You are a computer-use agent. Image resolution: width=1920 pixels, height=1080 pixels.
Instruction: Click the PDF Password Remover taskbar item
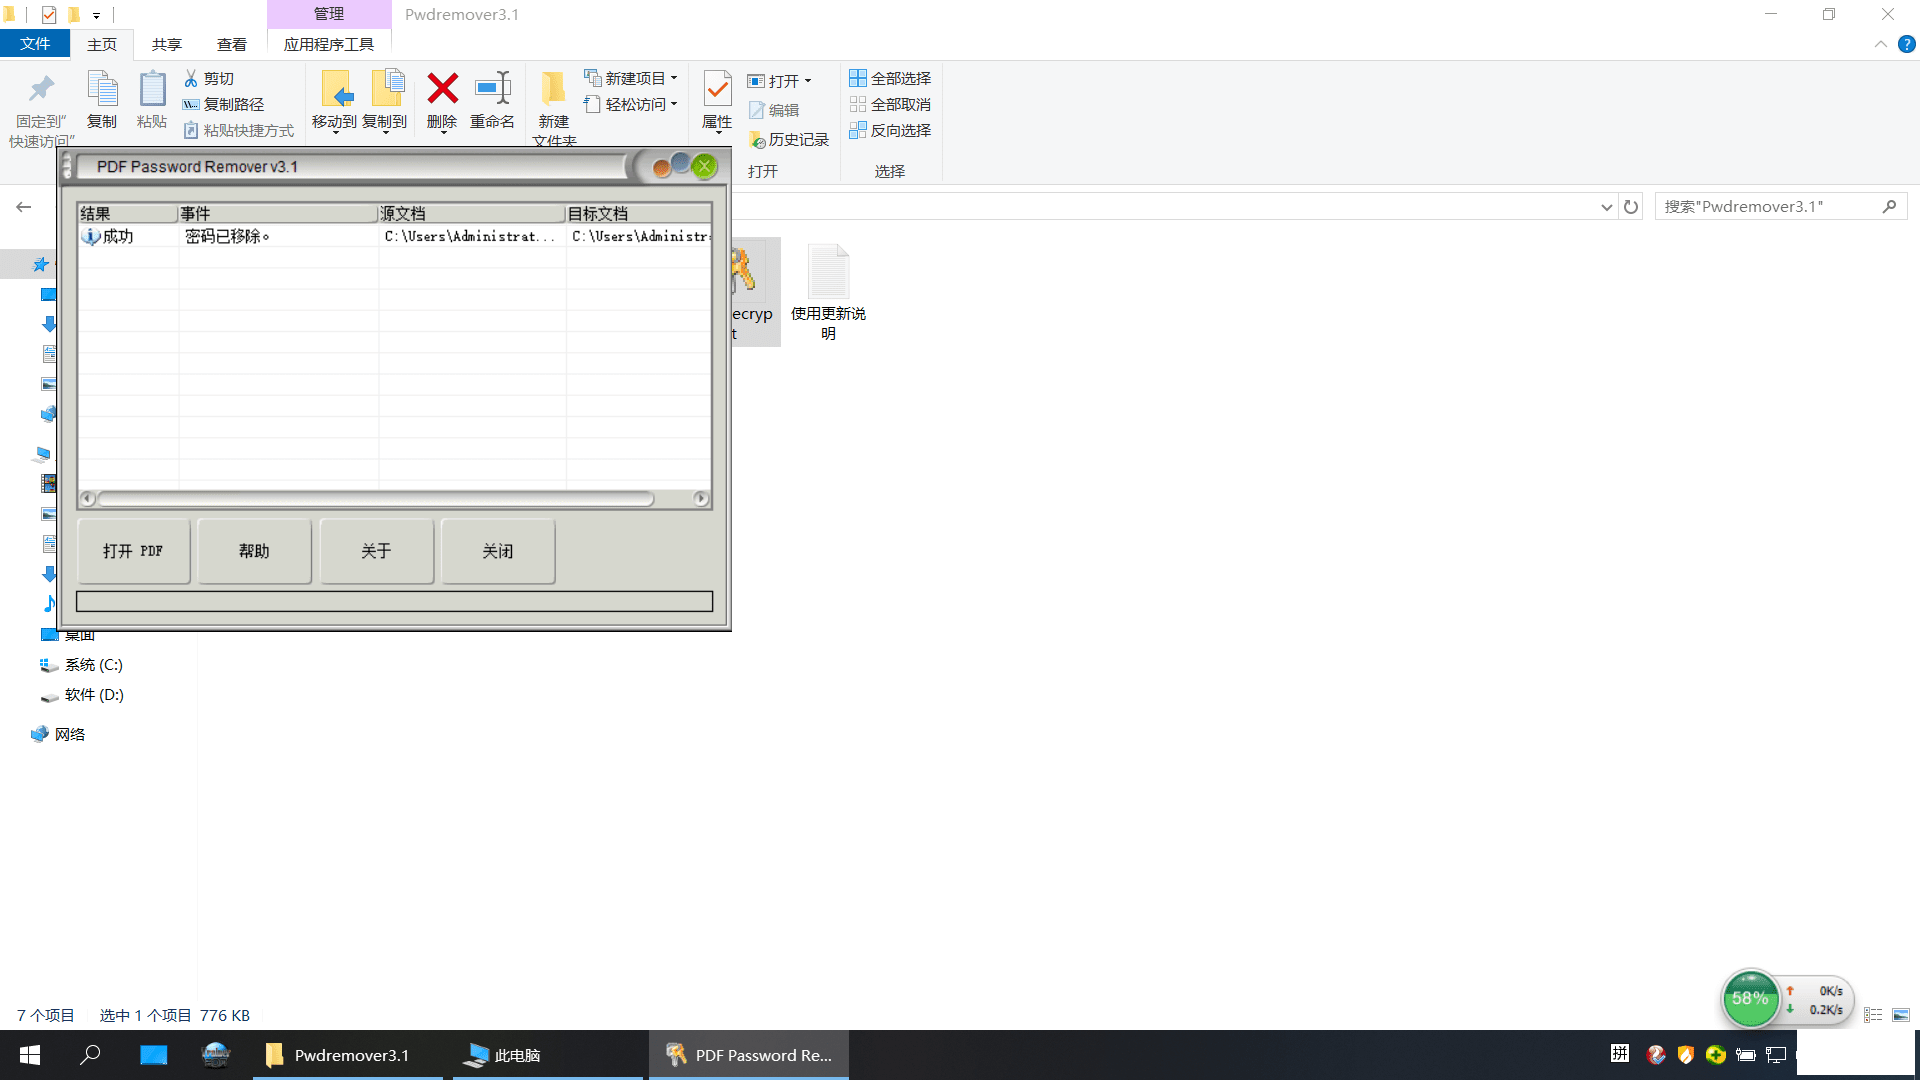pos(749,1055)
